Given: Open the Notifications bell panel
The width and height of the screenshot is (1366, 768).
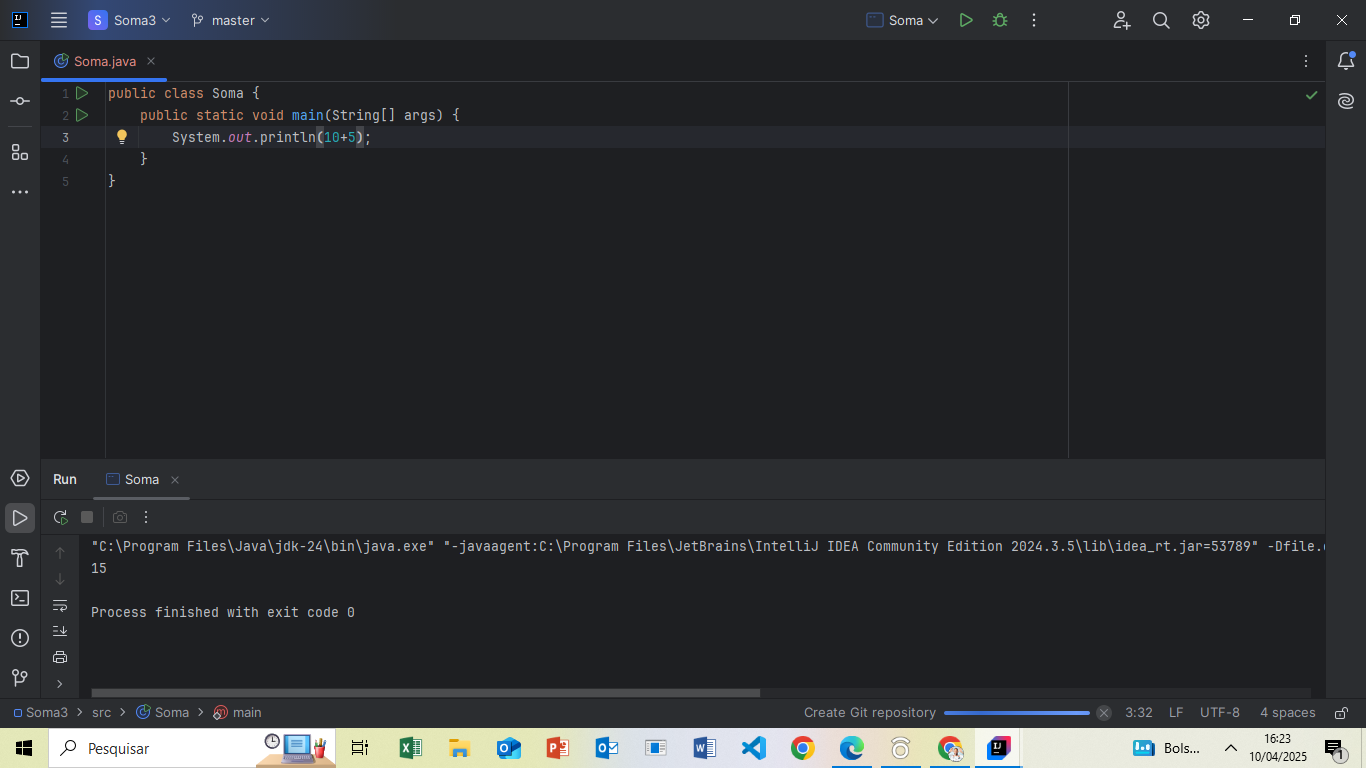Looking at the screenshot, I should tap(1346, 61).
